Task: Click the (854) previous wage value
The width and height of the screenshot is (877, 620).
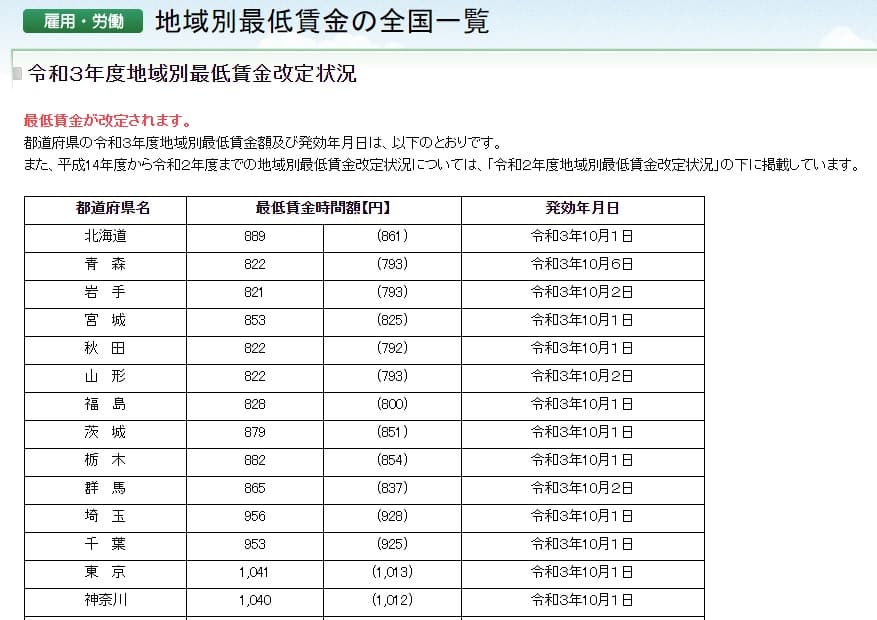Action: 392,460
